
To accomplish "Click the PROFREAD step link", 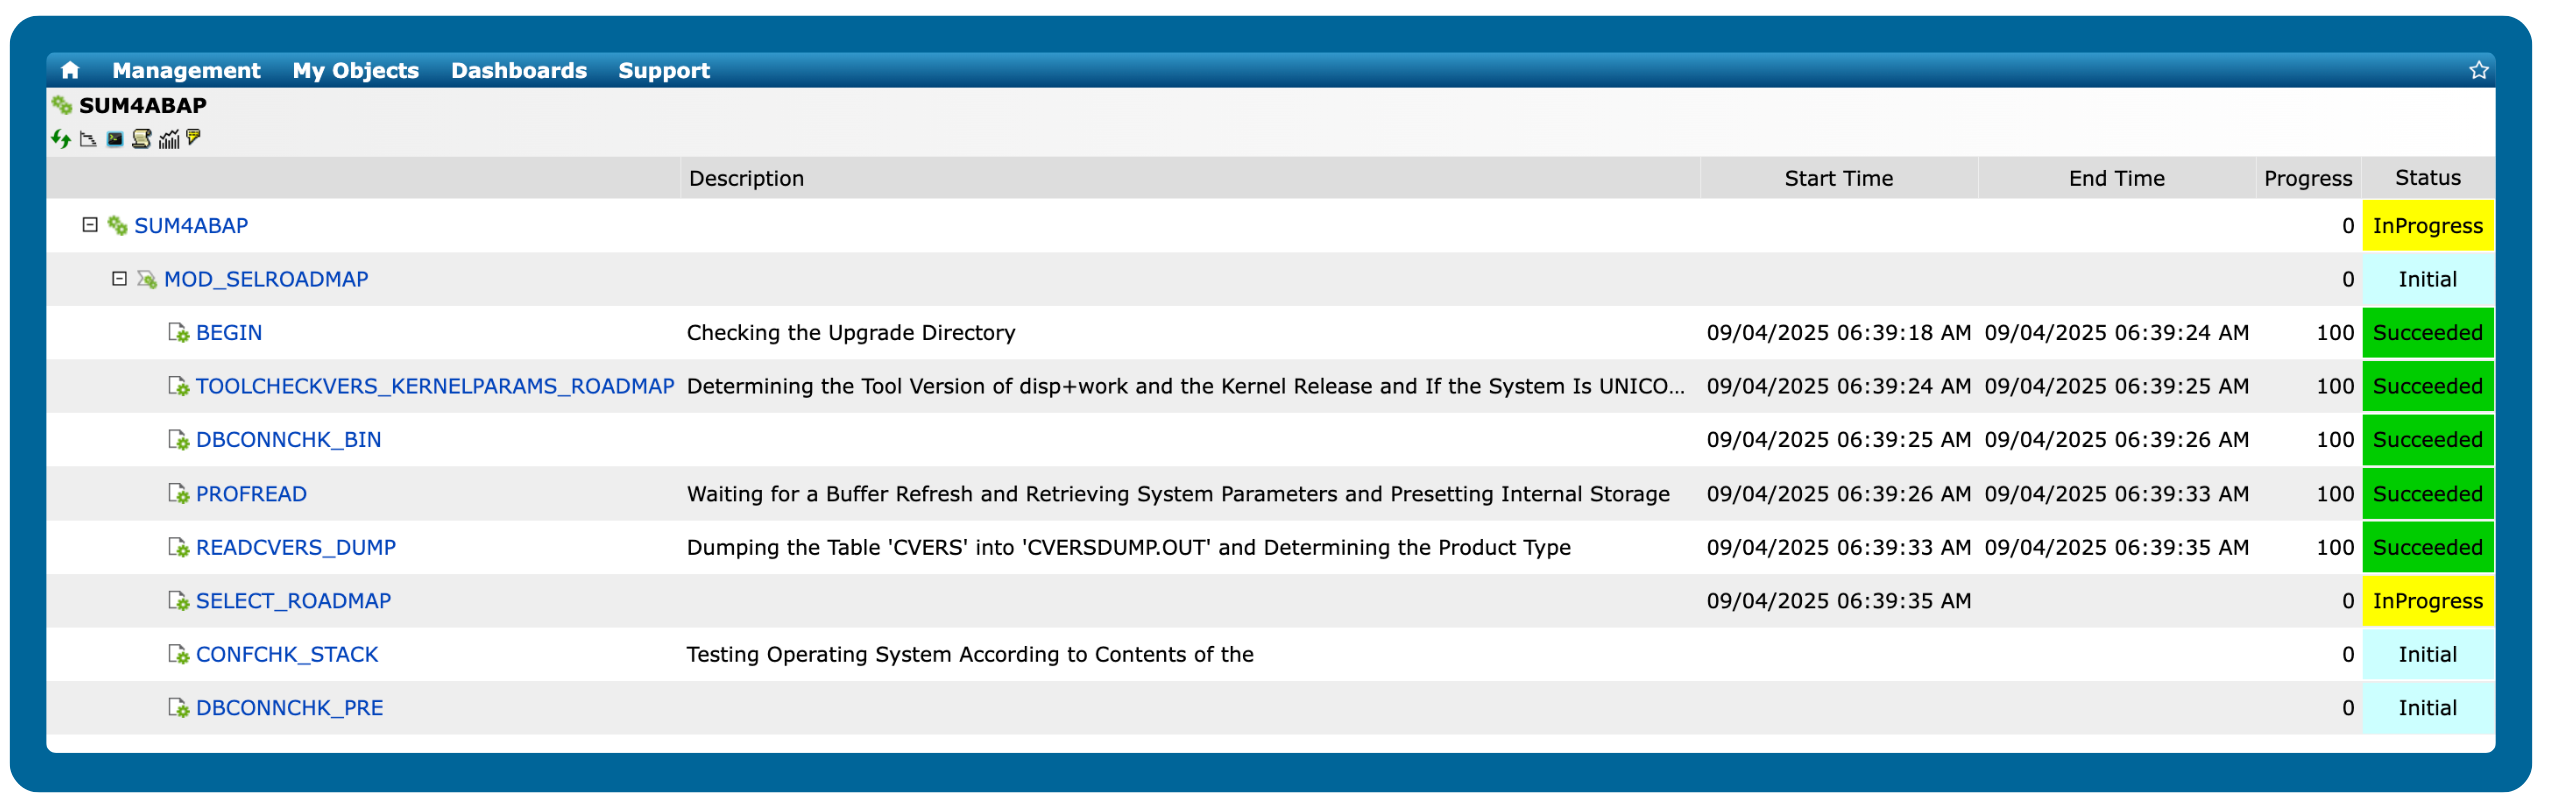I will [x=251, y=494].
